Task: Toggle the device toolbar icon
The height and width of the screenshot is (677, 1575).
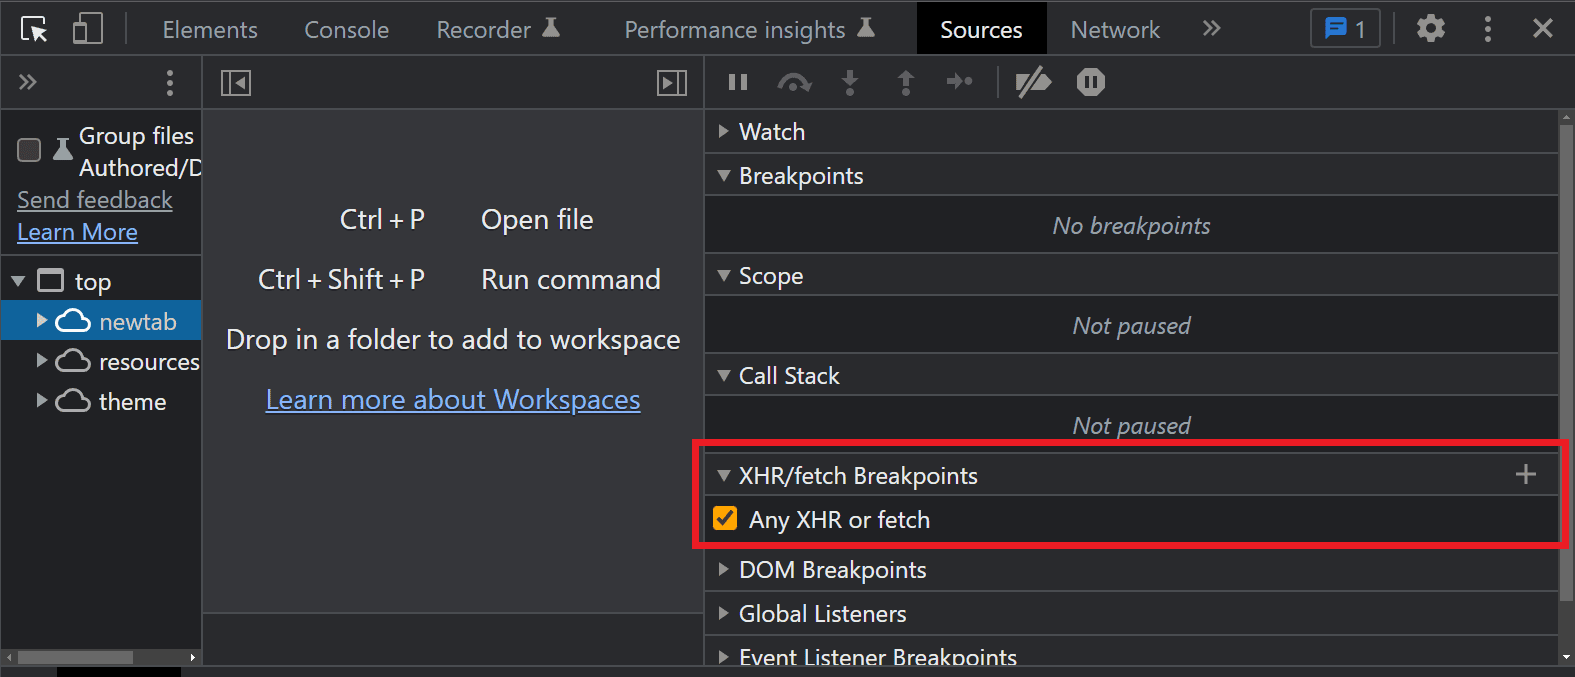Action: point(88,28)
